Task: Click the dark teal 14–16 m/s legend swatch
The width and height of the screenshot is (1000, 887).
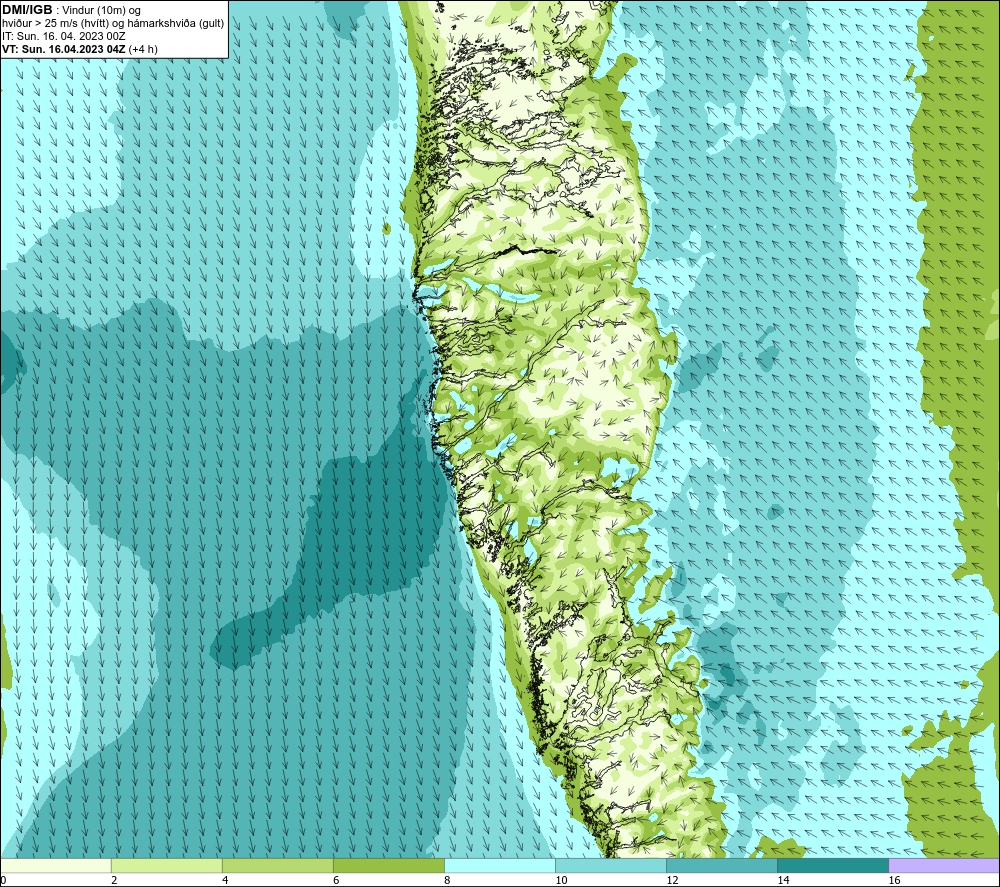Action: pyautogui.click(x=832, y=865)
